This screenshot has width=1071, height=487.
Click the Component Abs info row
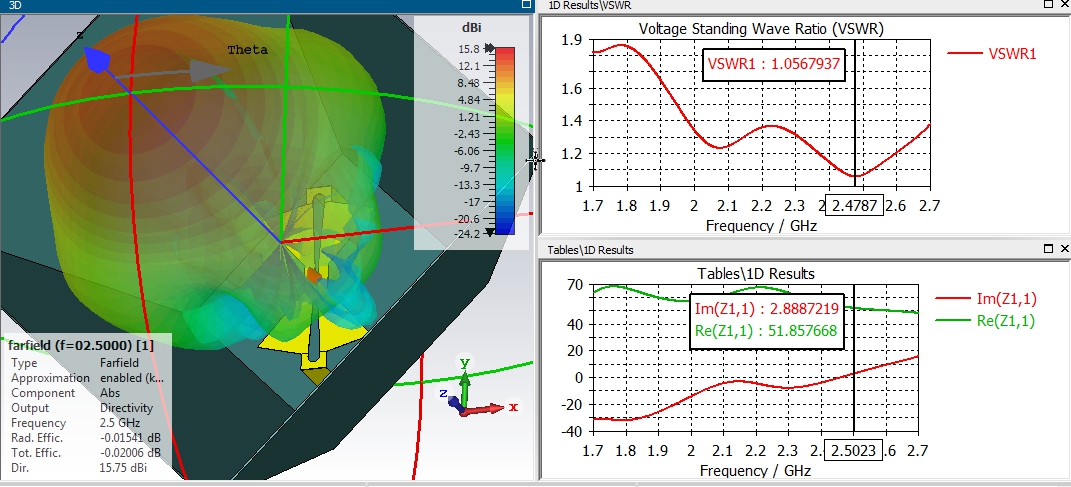pos(66,393)
